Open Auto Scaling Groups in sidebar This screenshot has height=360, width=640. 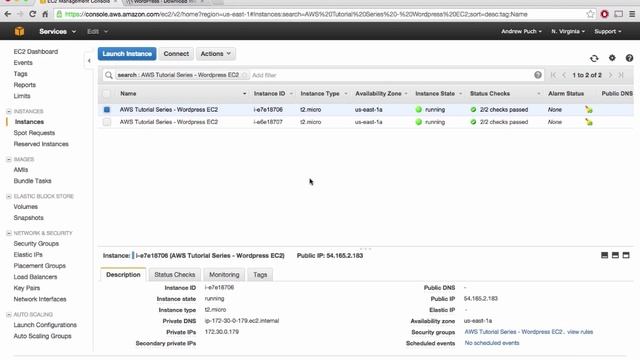(42, 336)
